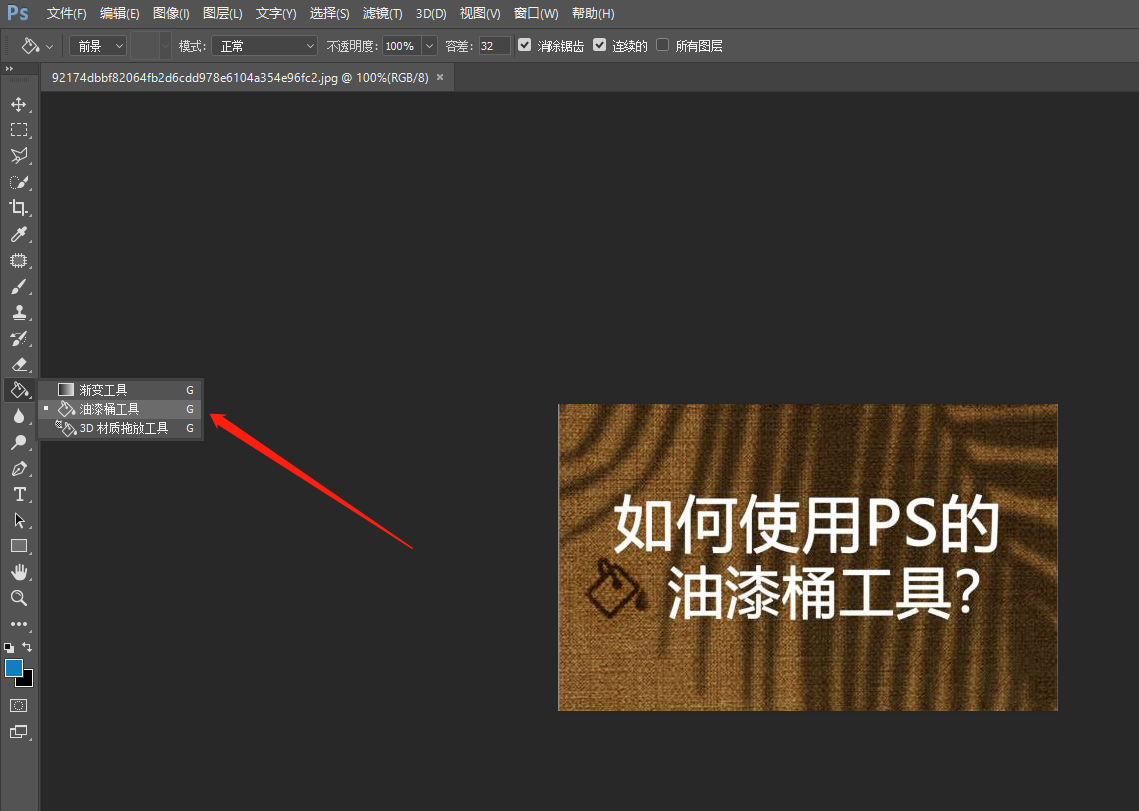The height and width of the screenshot is (811, 1139).
Task: Select the Move tool
Action: point(20,103)
